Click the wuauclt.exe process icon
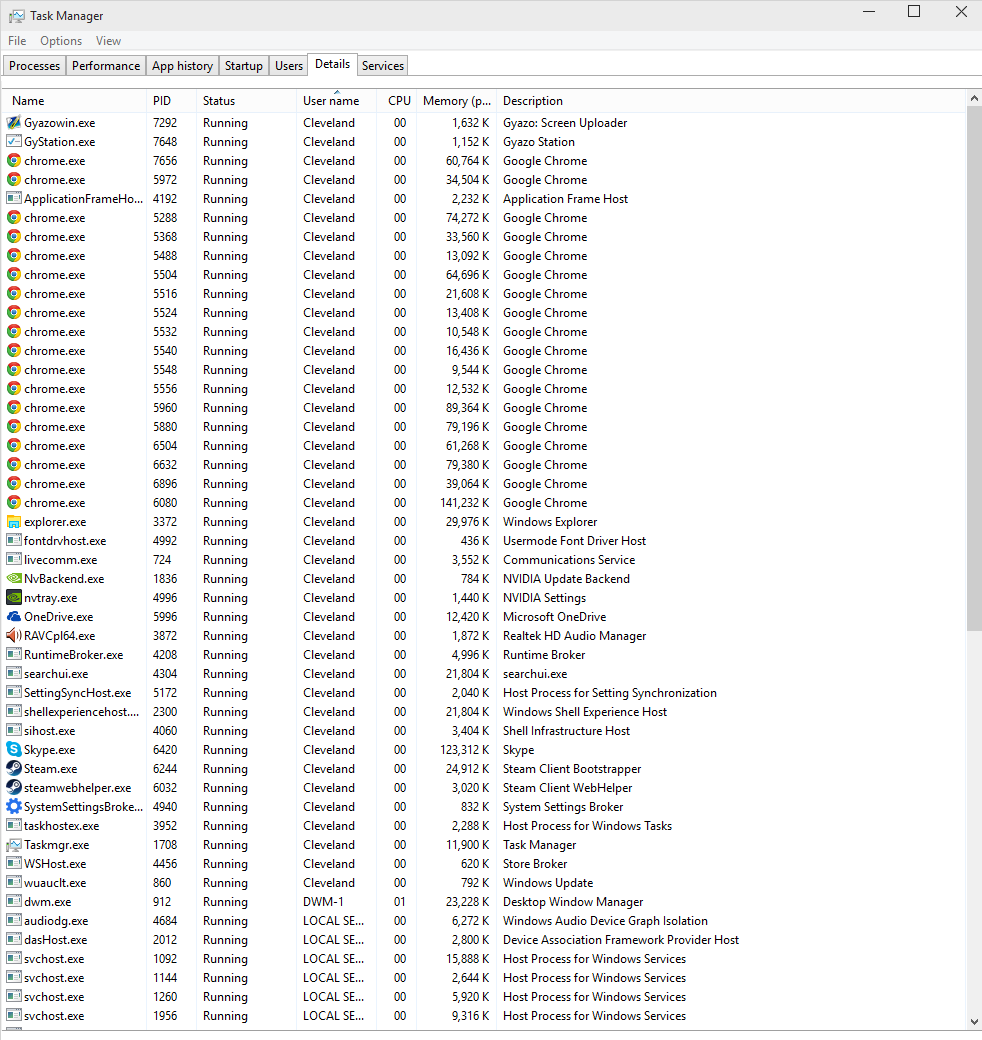Screen dimensions: 982x1040 [x=14, y=883]
